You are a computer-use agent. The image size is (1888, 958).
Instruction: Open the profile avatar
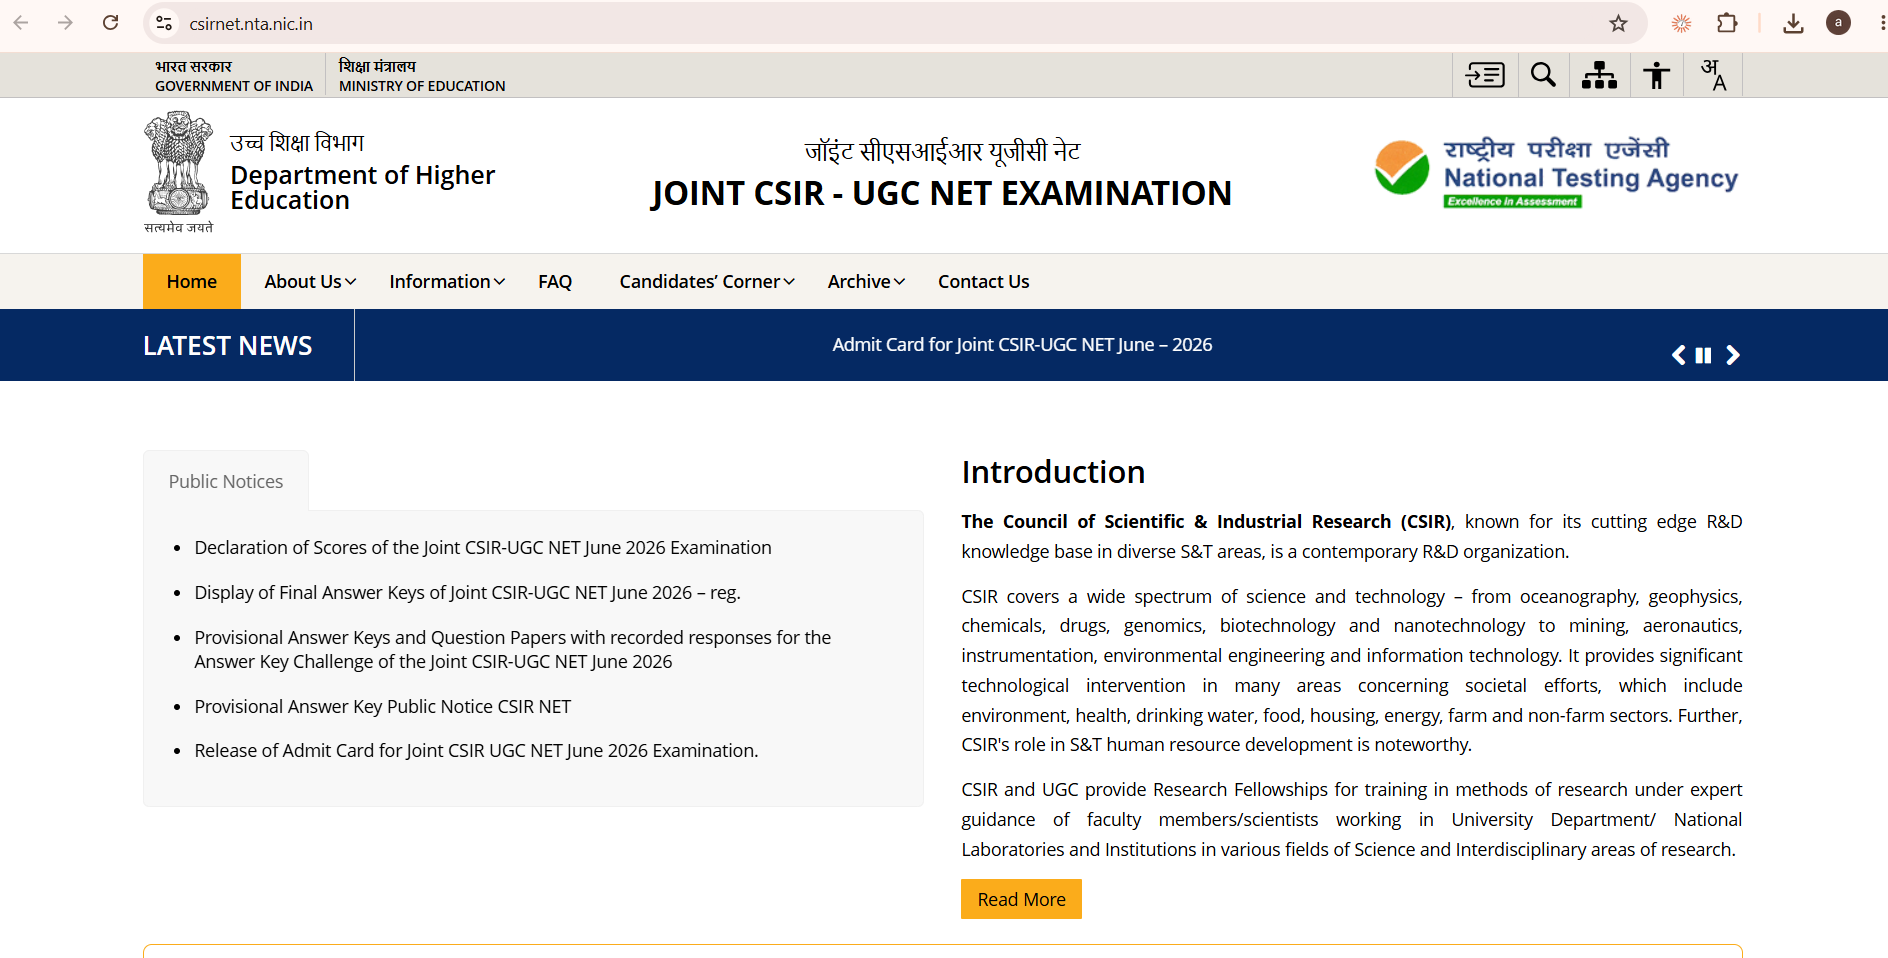[x=1838, y=23]
